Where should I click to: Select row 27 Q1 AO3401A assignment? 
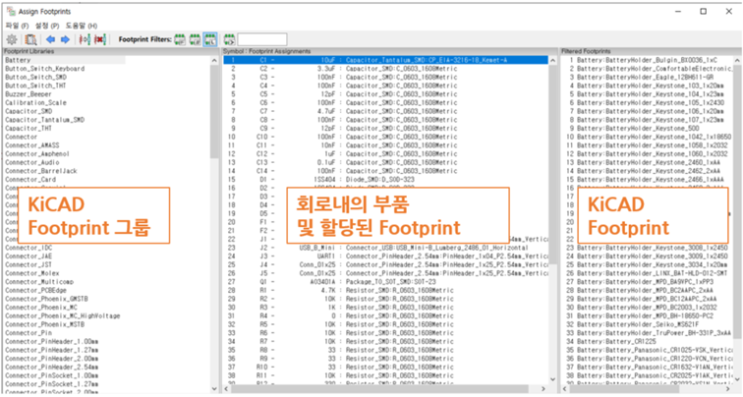click(x=386, y=282)
